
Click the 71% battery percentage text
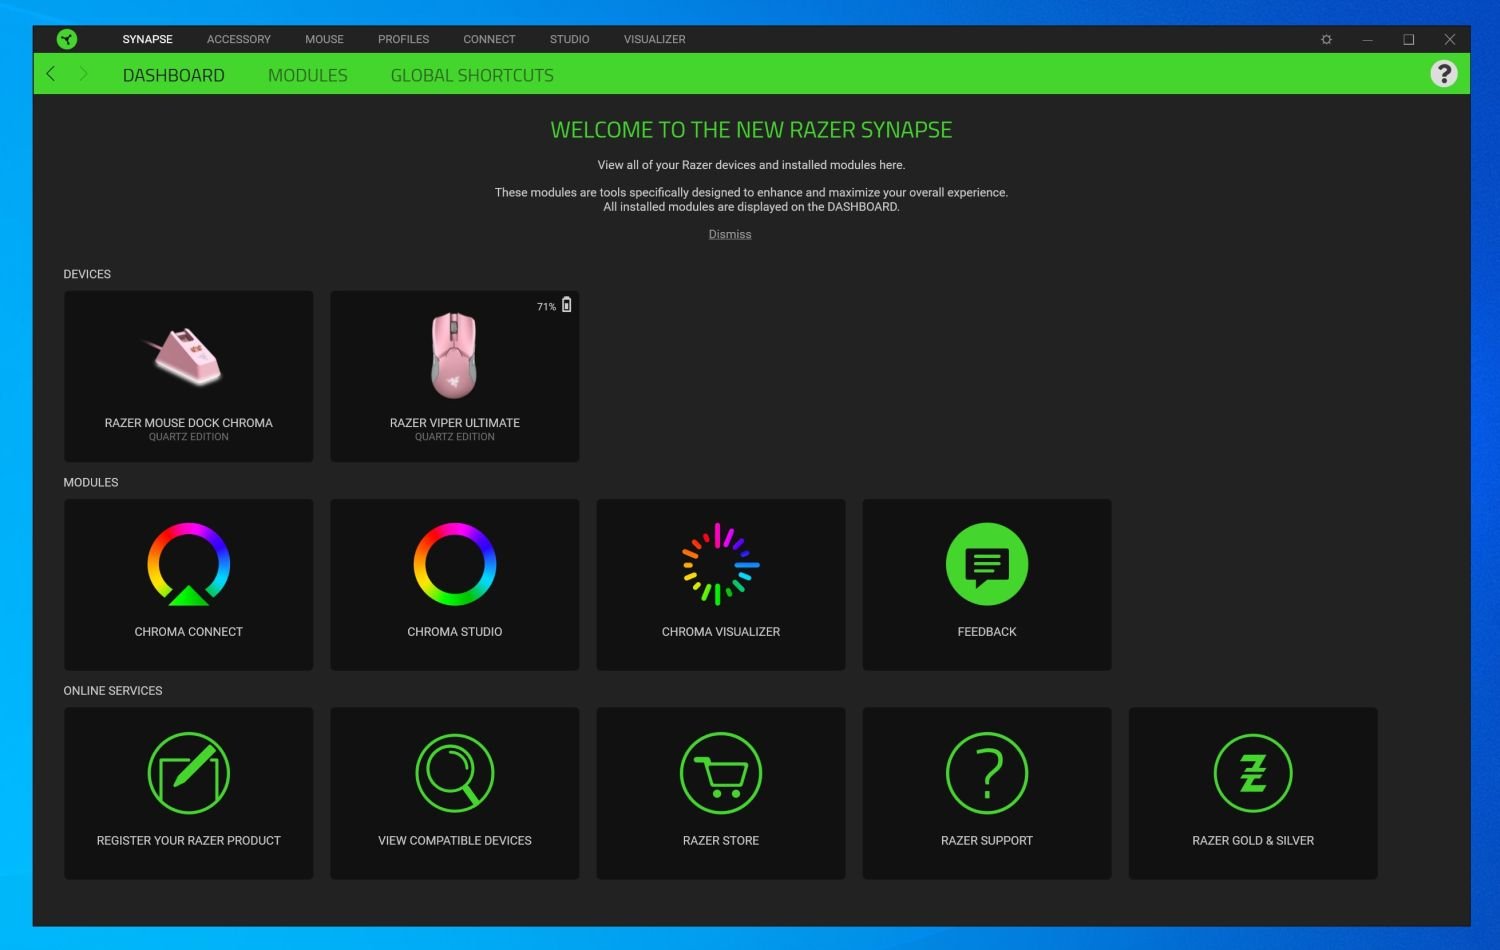(546, 307)
